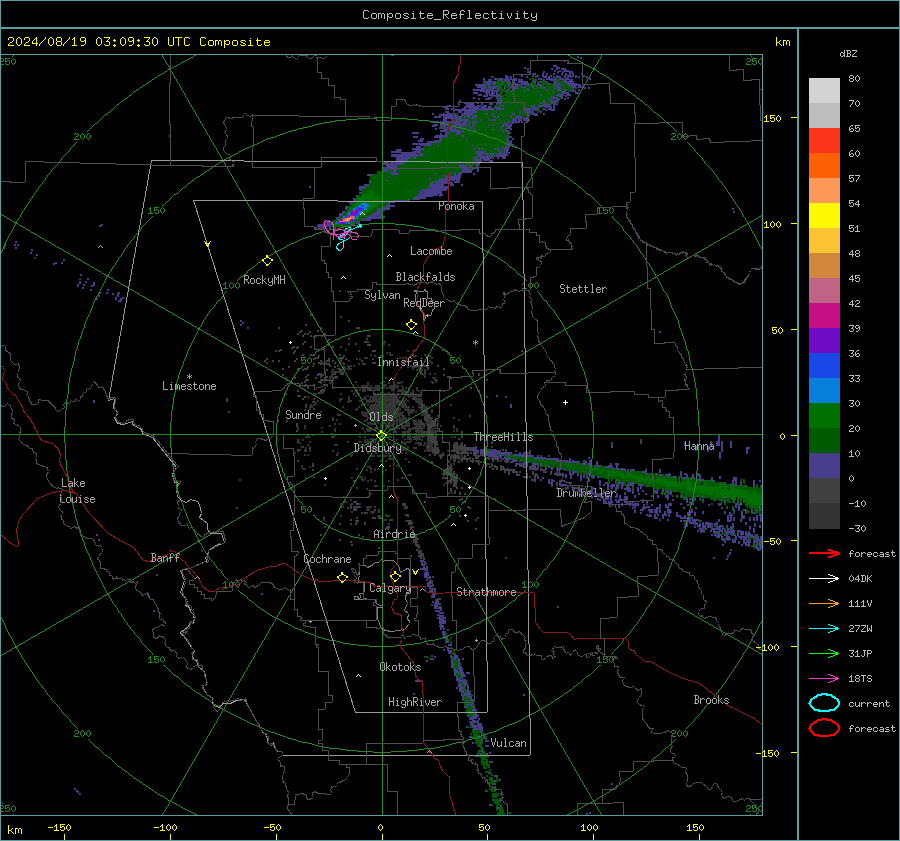
Task: Click the yellow diamond marker above Calgary
Action: (x=395, y=576)
